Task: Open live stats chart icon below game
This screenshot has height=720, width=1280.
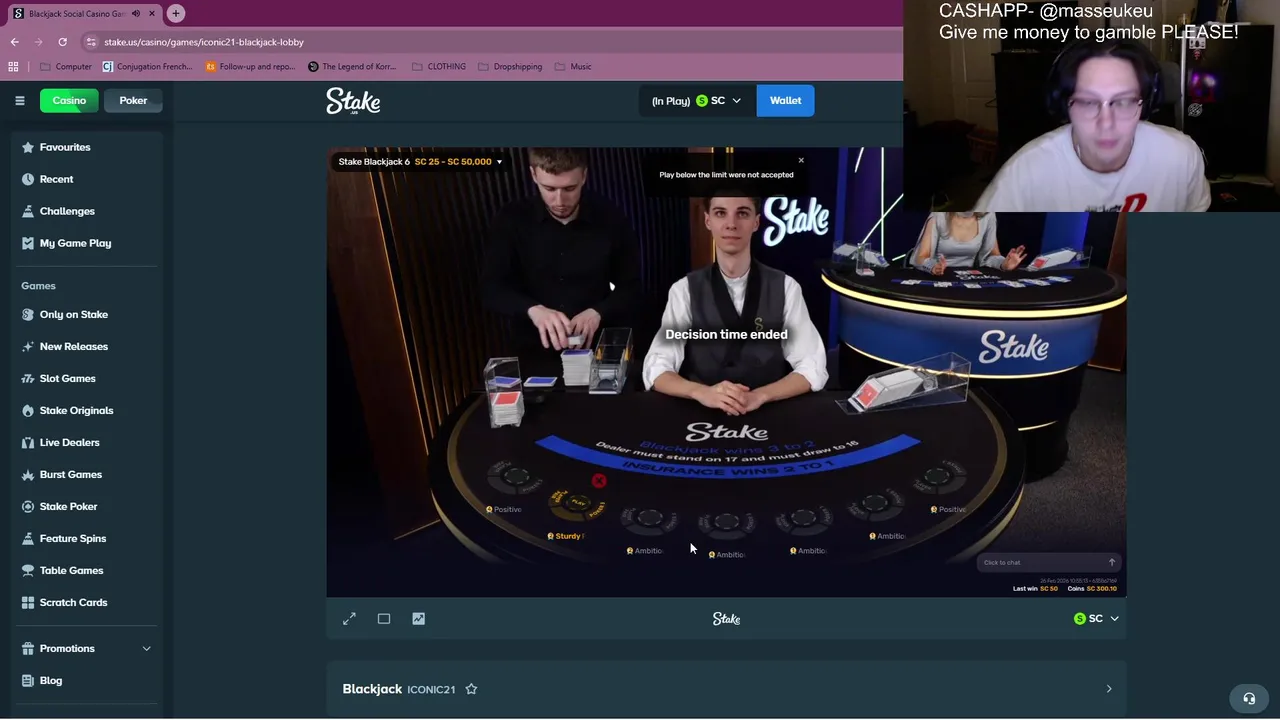Action: 418,619
